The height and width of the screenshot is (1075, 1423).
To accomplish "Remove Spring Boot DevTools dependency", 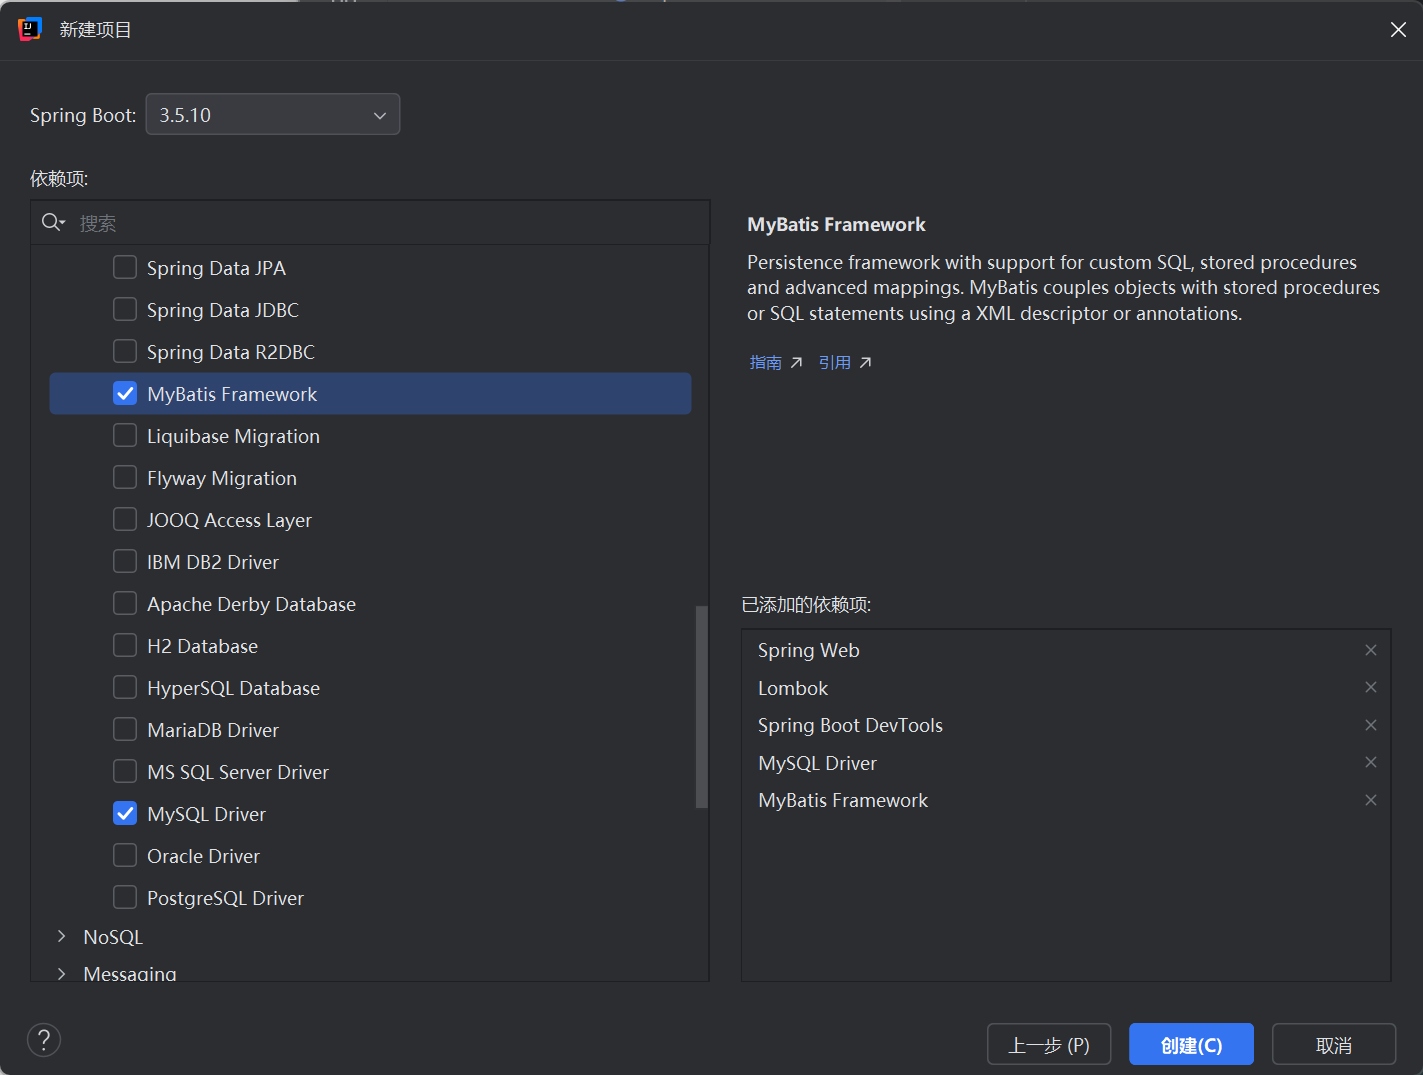I will 1371,725.
